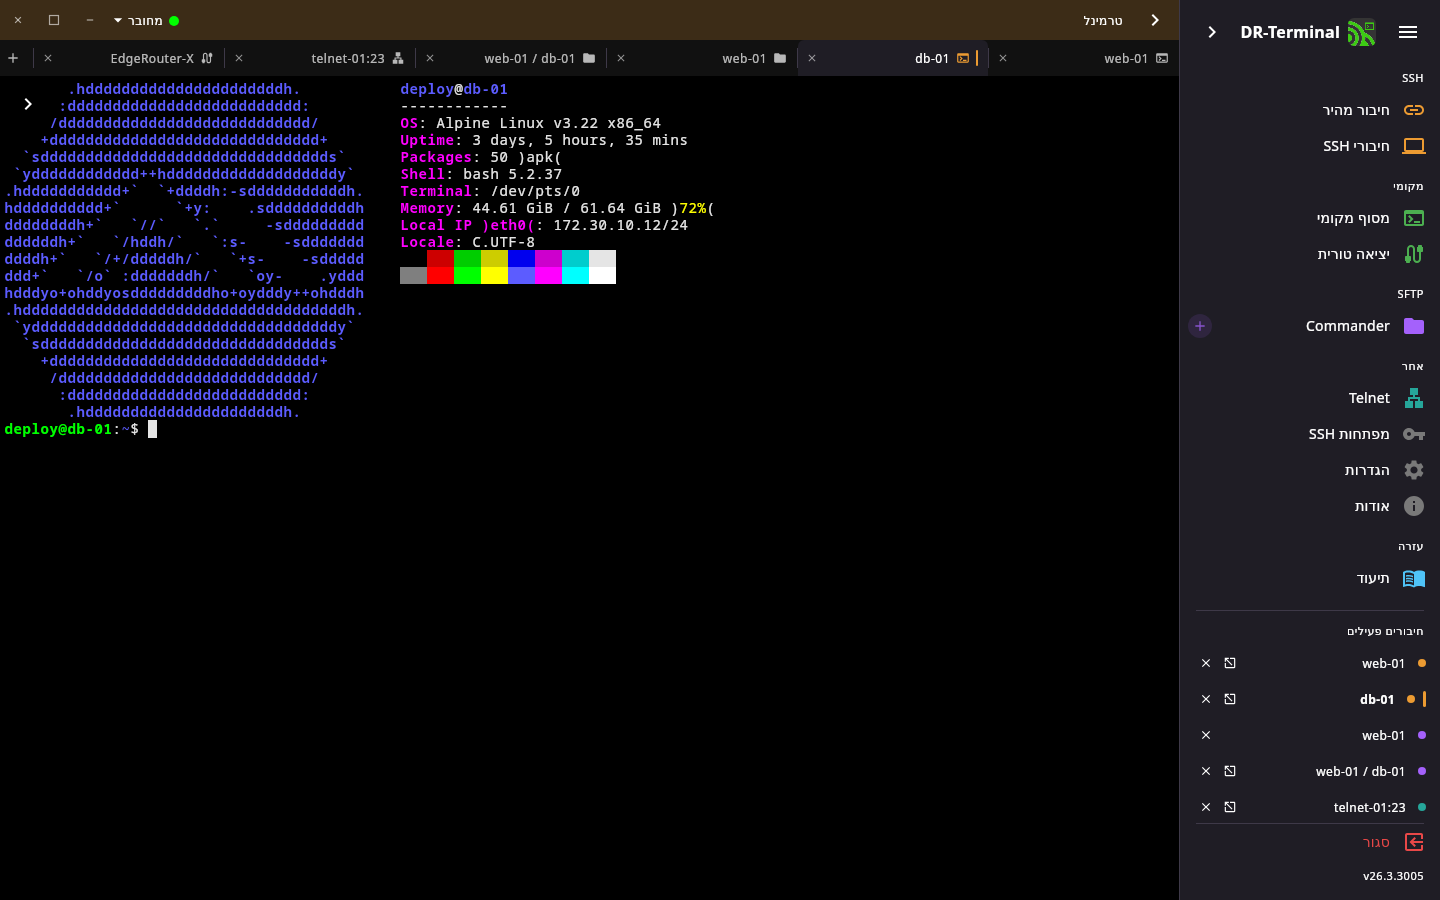Click the version label v26.3.3005
This screenshot has height=900, width=1440.
pyautogui.click(x=1393, y=876)
